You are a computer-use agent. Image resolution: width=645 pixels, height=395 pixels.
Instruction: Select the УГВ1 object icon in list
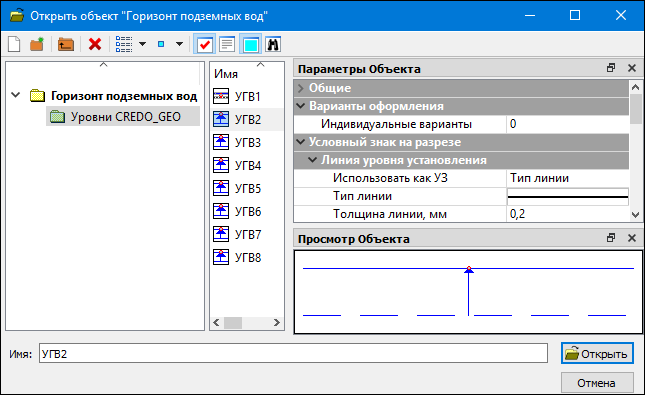(x=221, y=96)
